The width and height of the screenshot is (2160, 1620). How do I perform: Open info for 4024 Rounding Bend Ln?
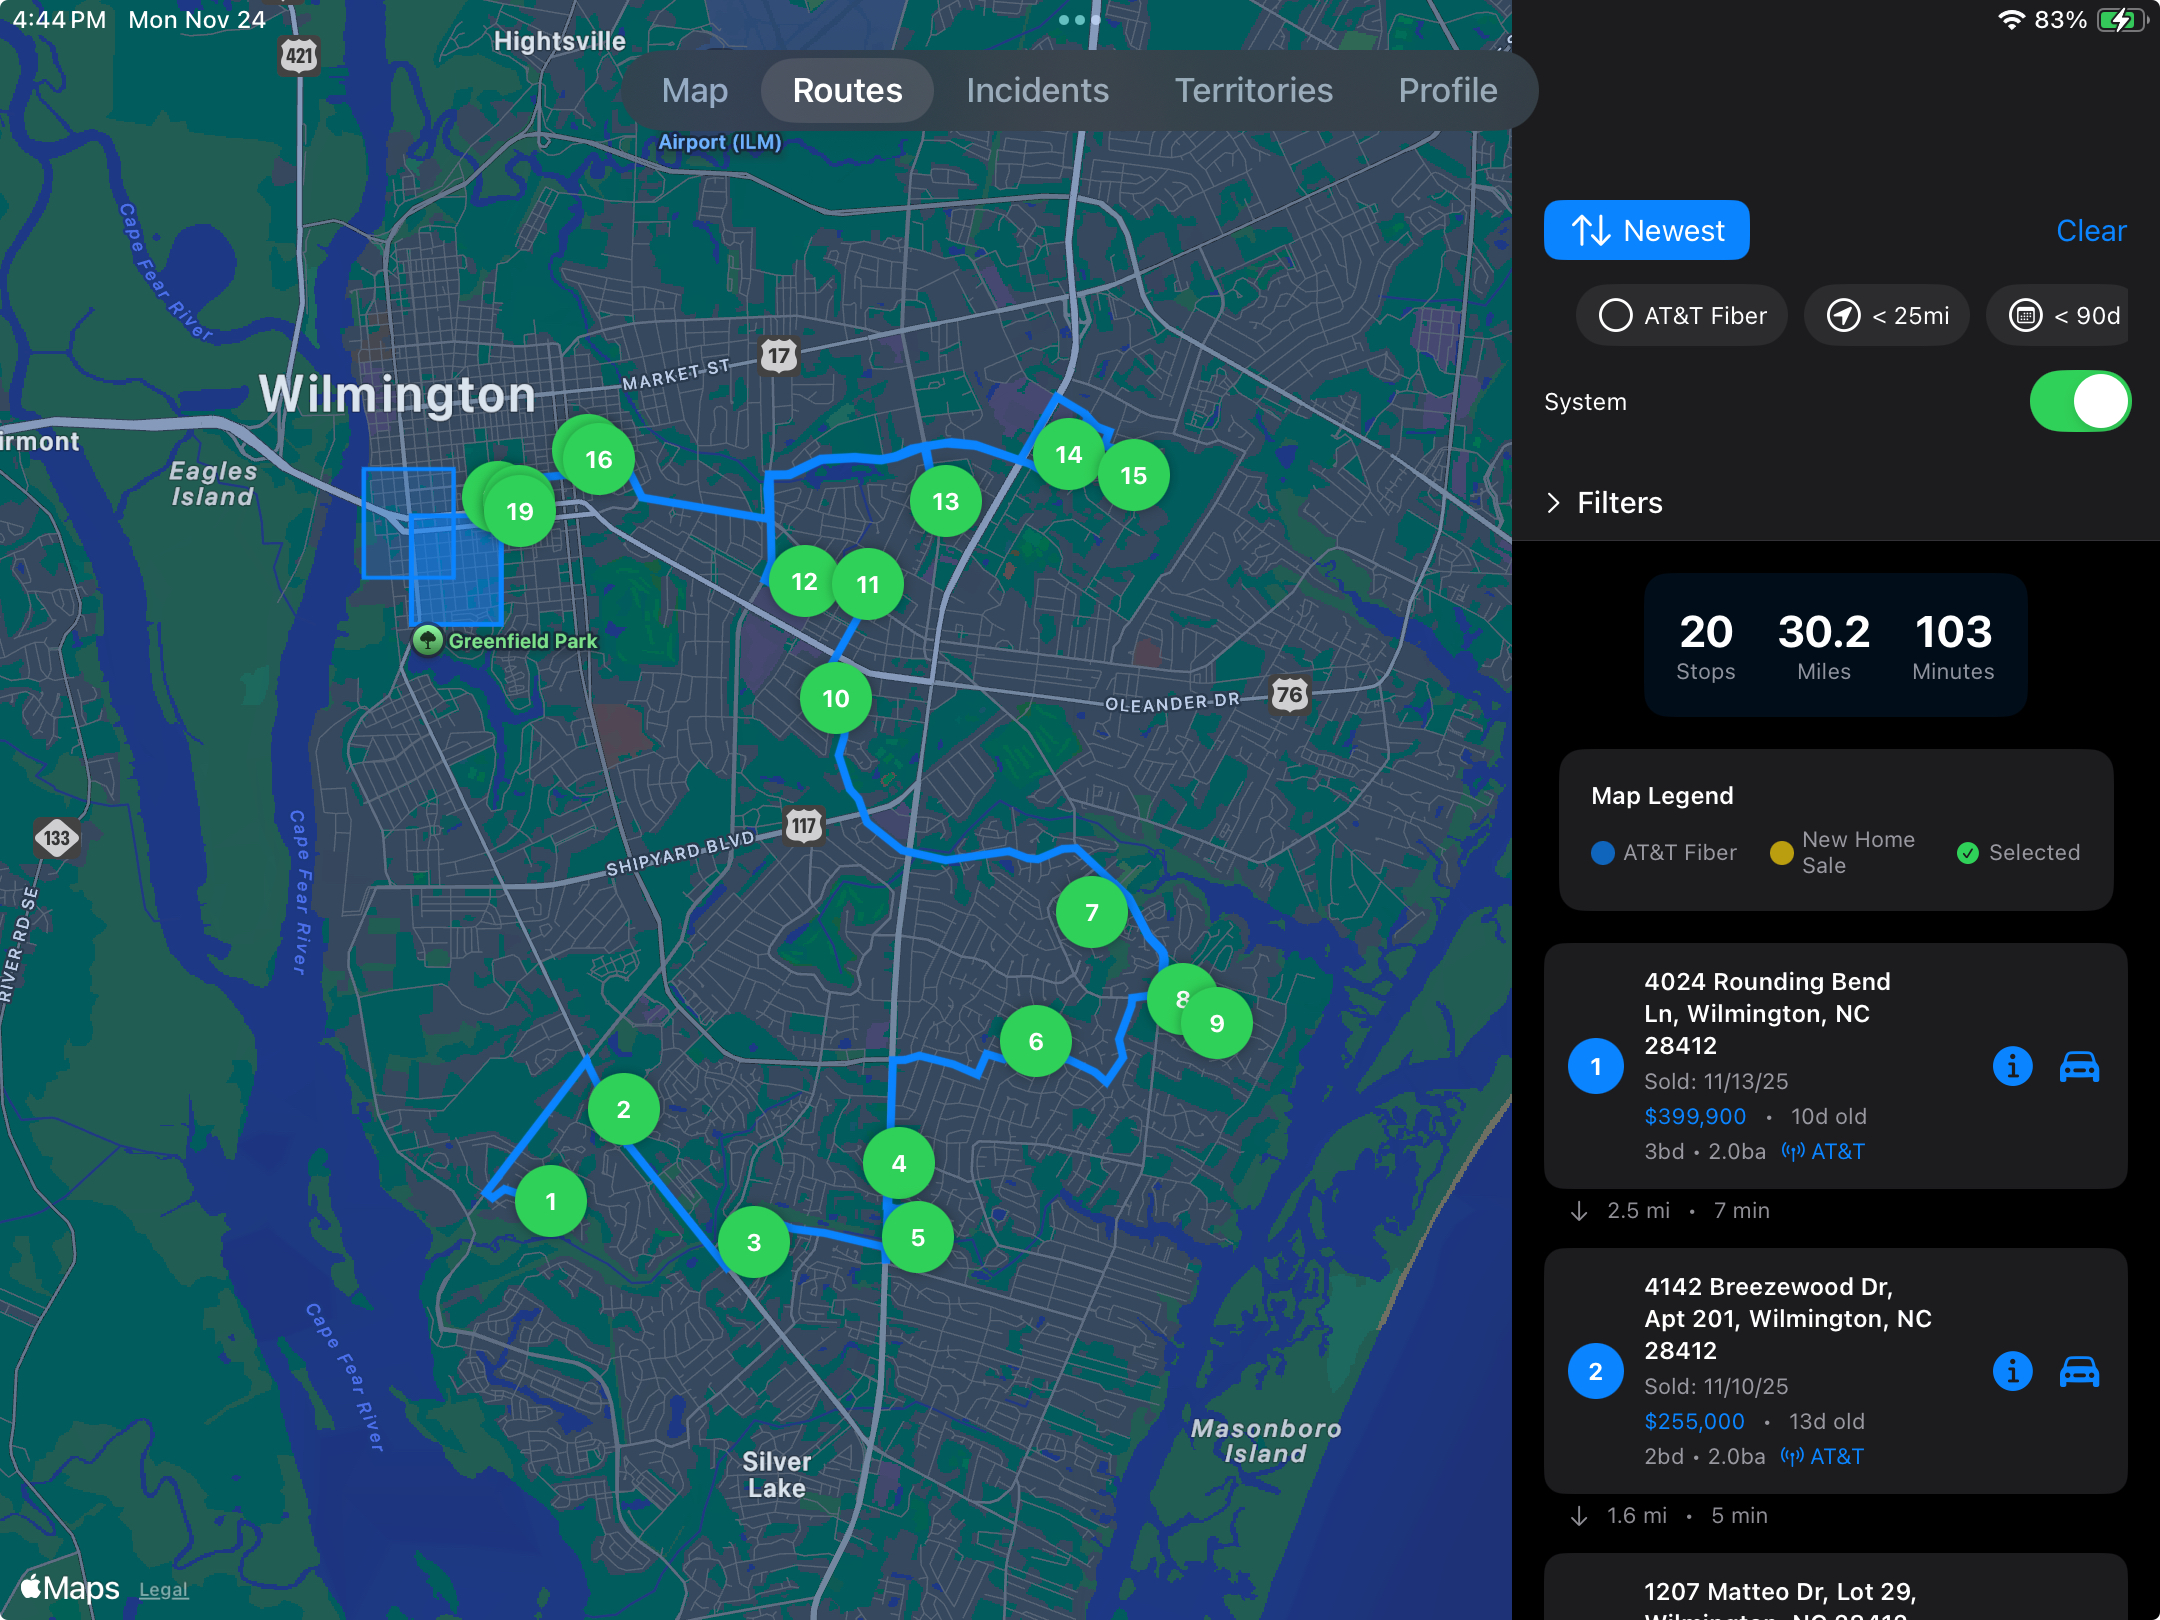[2012, 1066]
